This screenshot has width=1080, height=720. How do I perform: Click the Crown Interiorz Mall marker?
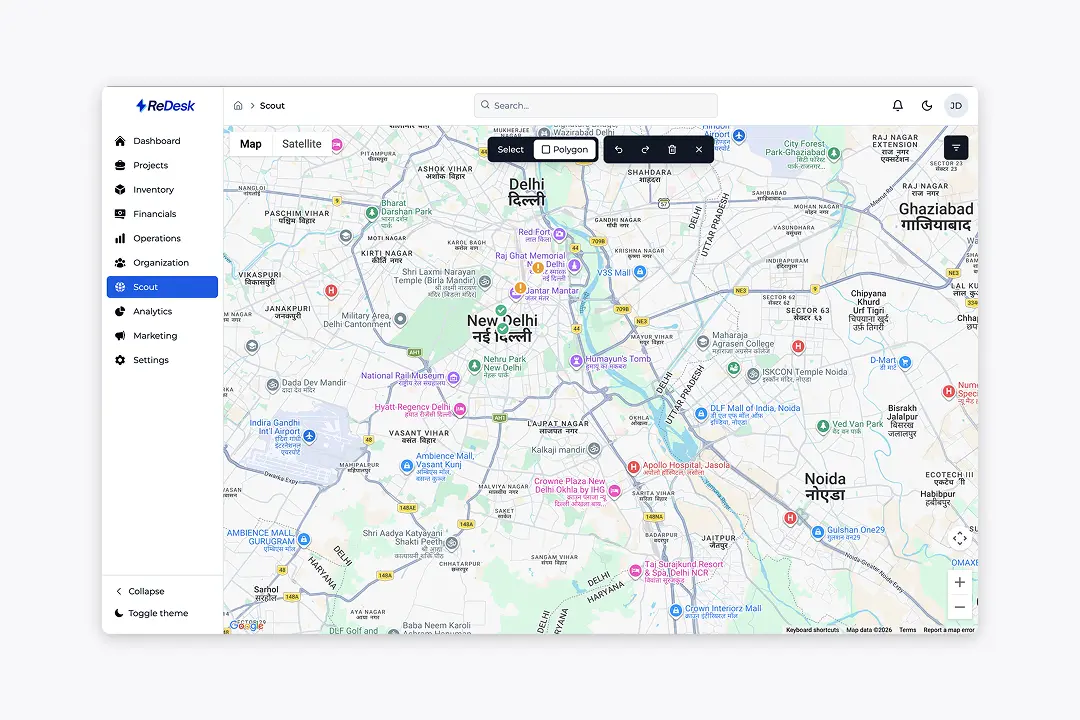676,610
